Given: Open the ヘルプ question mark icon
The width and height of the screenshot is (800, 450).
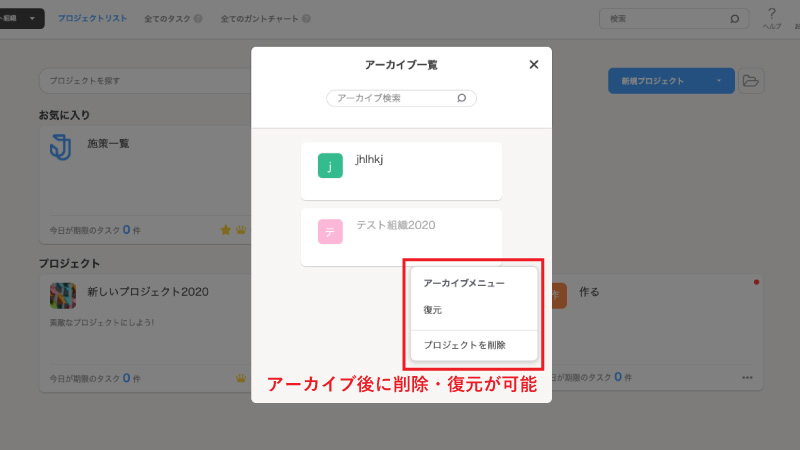Looking at the screenshot, I should (x=771, y=14).
